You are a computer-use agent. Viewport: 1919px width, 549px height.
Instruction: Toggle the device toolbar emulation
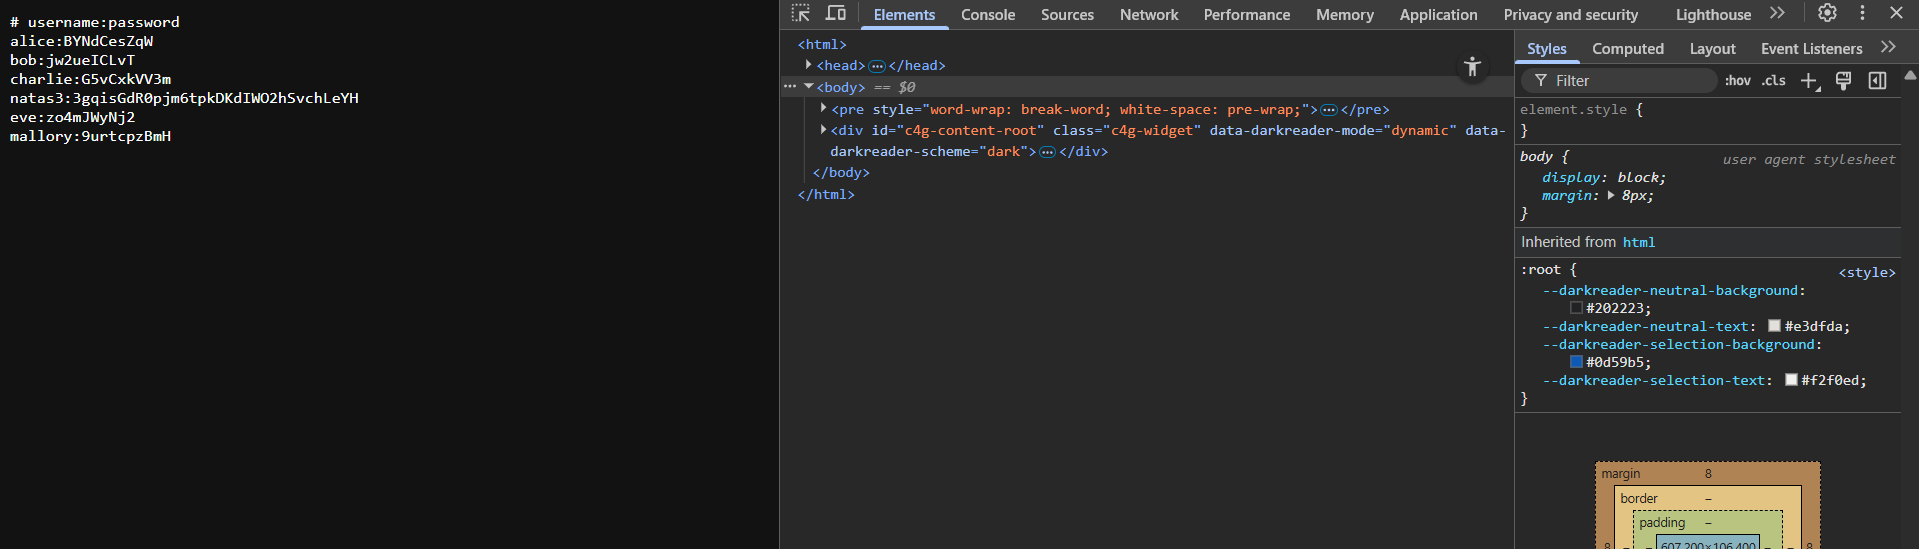[836, 13]
